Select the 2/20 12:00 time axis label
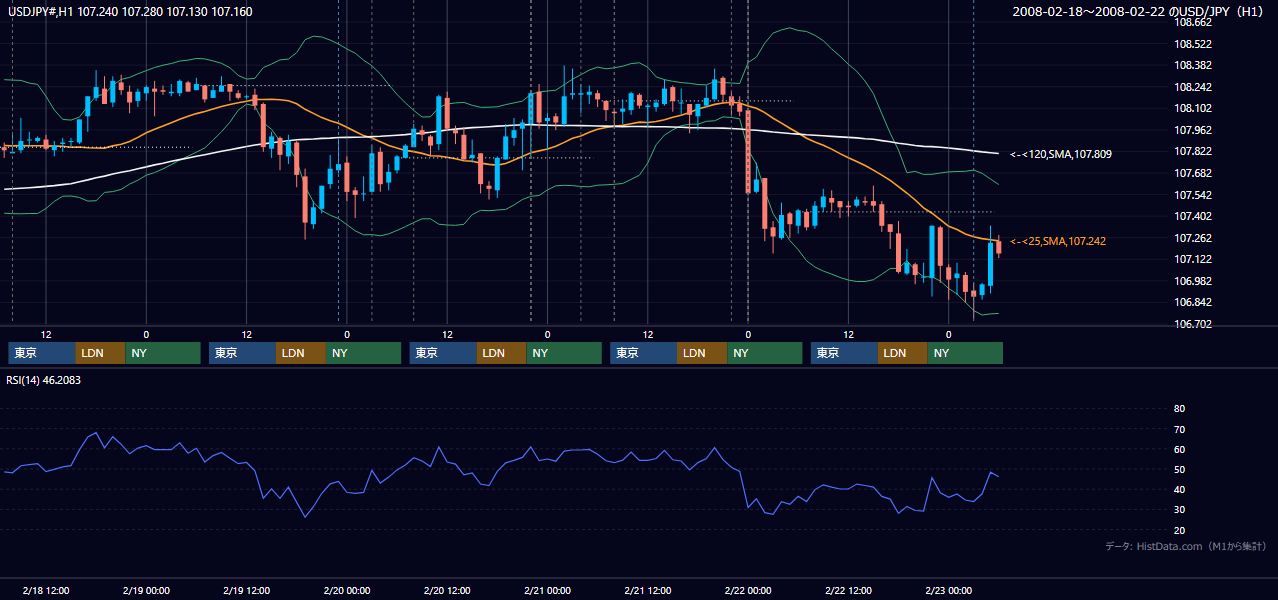 [447, 591]
